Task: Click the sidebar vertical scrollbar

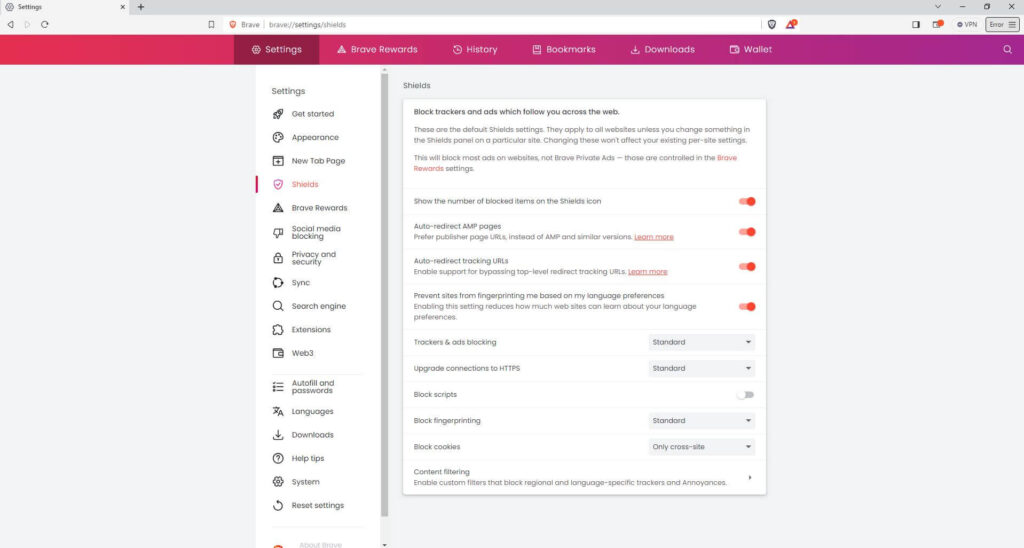Action: (385, 294)
